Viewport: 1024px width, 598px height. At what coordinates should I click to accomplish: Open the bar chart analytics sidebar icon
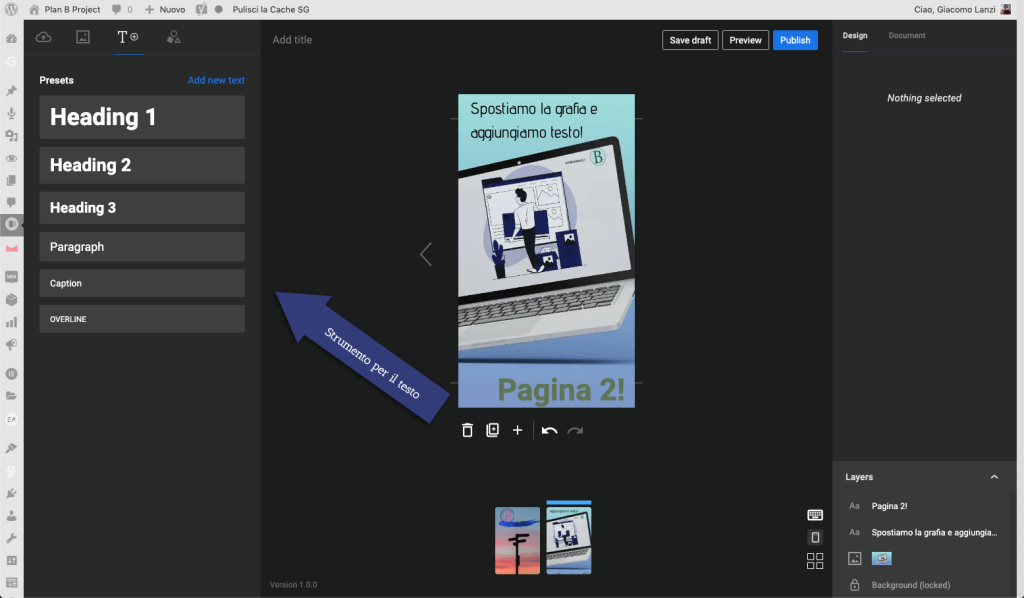[11, 322]
